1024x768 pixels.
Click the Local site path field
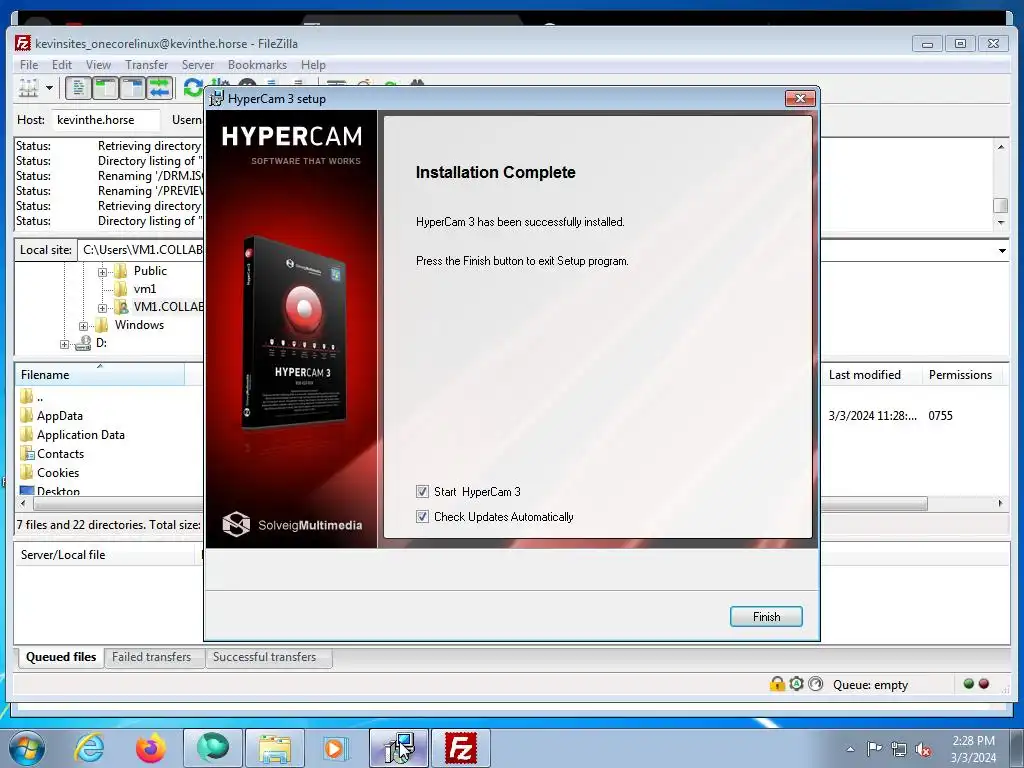point(140,250)
